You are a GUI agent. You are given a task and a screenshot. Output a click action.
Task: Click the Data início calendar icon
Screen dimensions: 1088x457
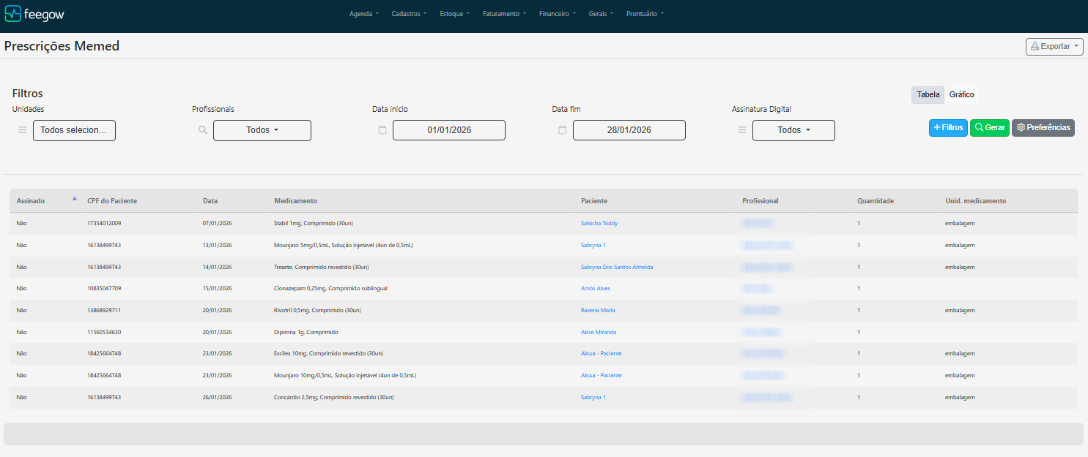[x=382, y=130]
